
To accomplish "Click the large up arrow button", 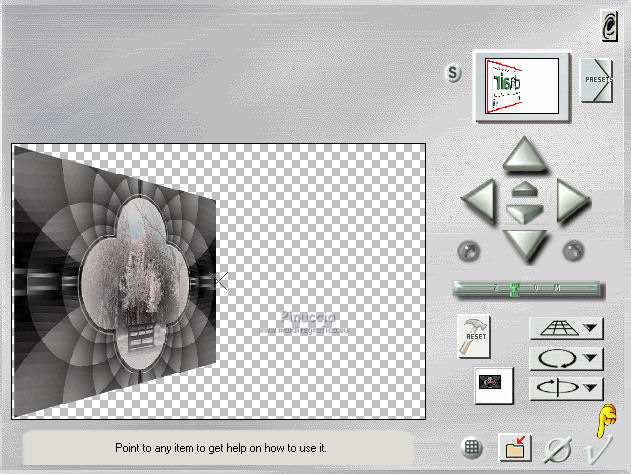I will click(x=524, y=155).
